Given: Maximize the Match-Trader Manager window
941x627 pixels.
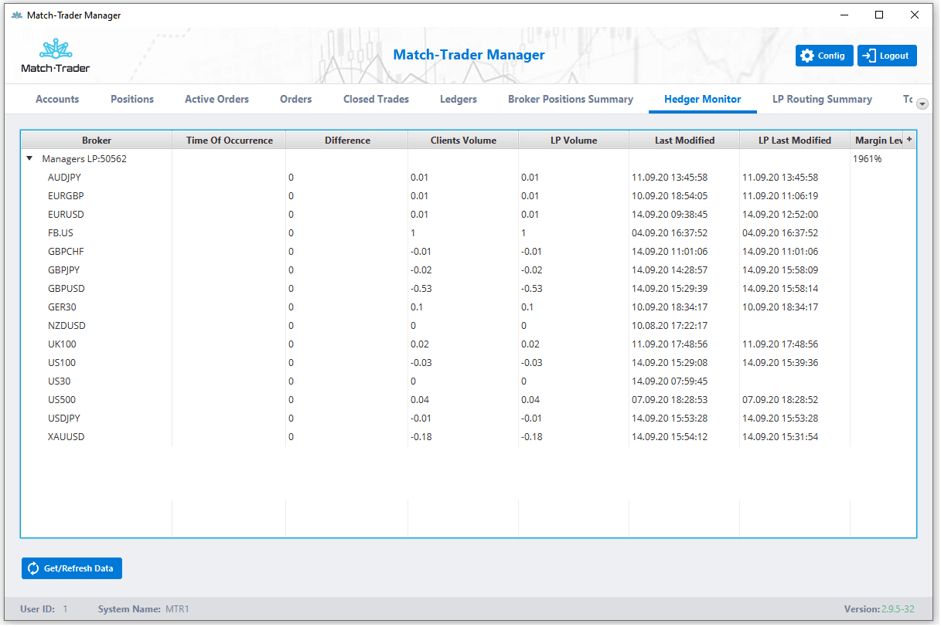Looking at the screenshot, I should tap(879, 15).
